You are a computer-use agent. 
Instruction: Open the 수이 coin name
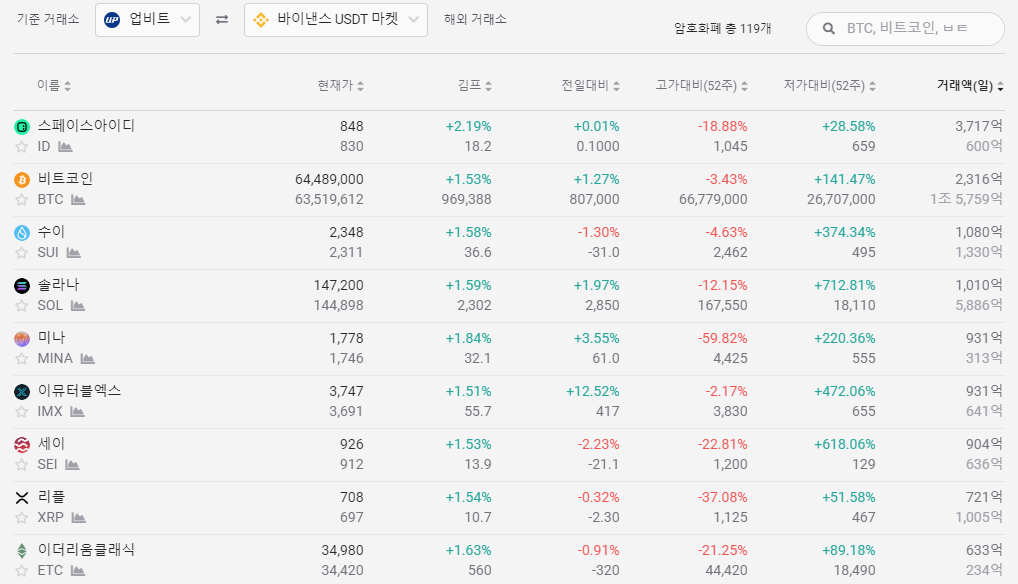(51, 232)
